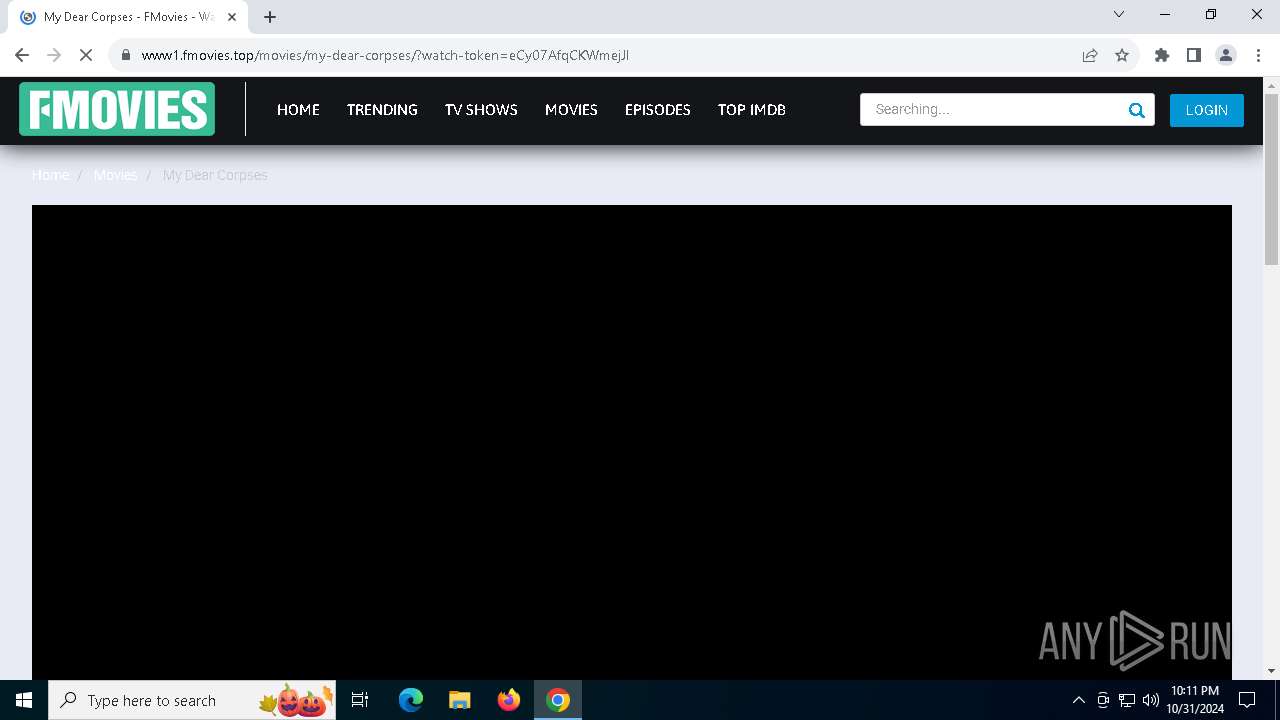Click the volume speaker icon

coord(1151,700)
